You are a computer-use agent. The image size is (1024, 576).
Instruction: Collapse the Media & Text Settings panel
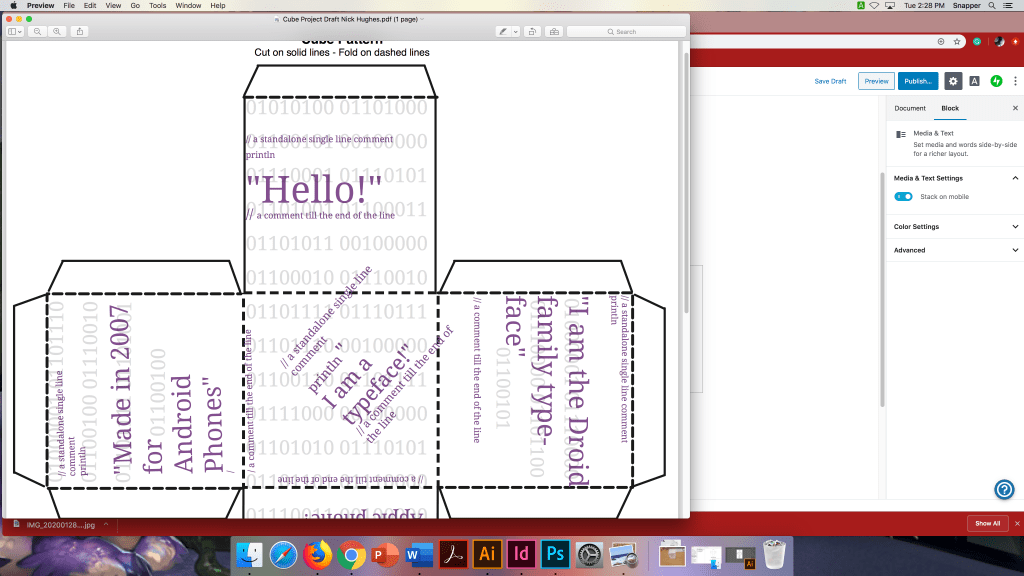(x=1015, y=178)
